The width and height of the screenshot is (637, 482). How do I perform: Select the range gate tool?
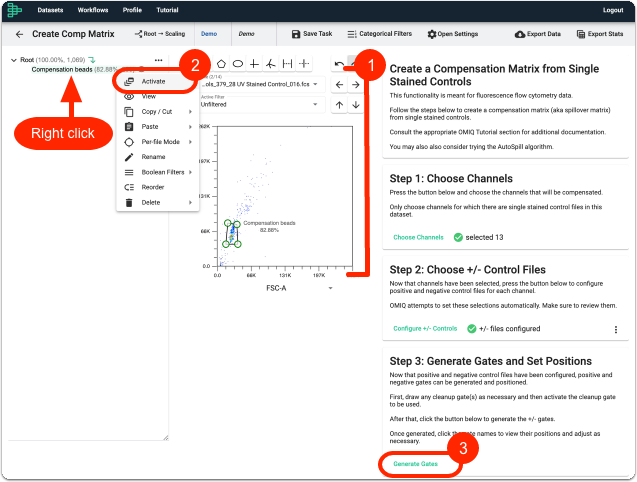[x=287, y=64]
